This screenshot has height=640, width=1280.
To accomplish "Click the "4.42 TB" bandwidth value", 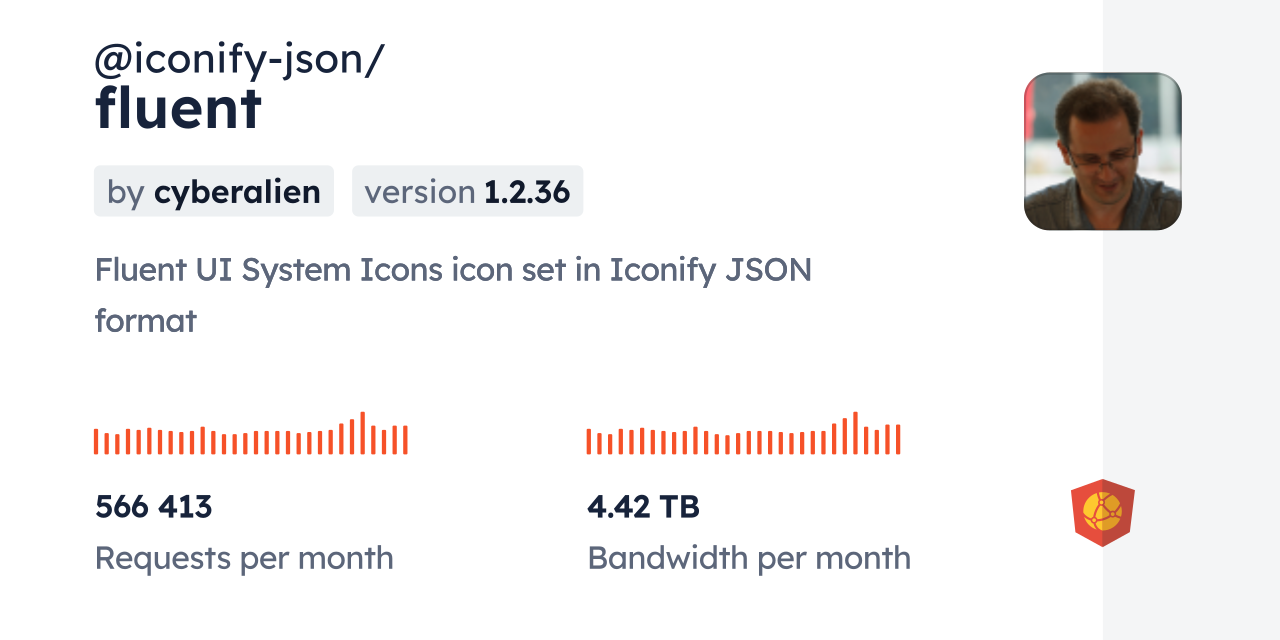I will click(643, 507).
